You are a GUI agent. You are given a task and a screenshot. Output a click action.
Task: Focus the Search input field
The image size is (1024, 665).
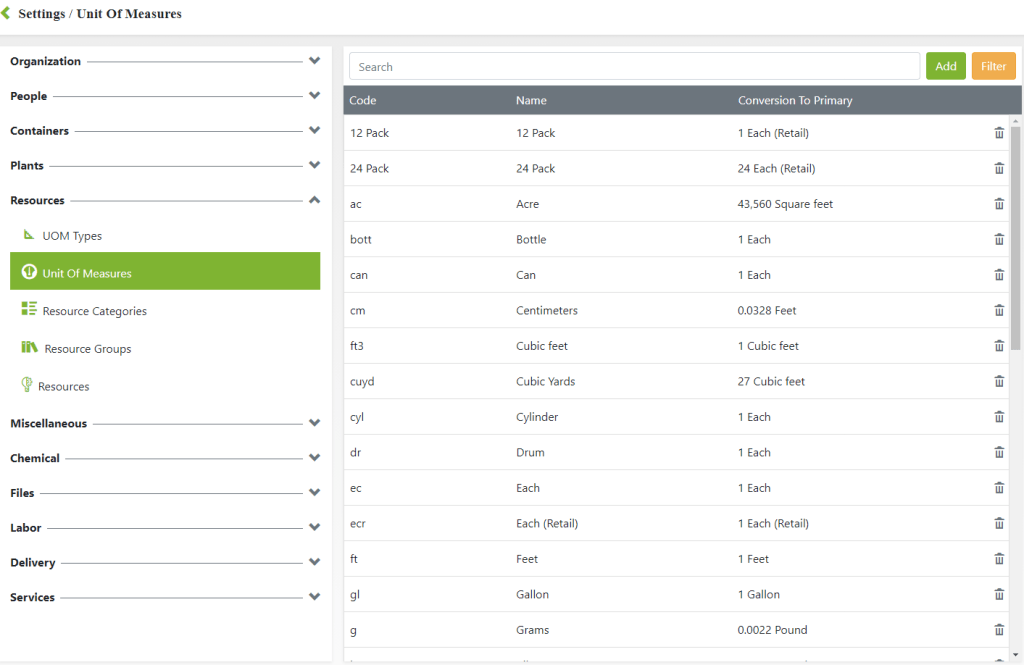634,67
